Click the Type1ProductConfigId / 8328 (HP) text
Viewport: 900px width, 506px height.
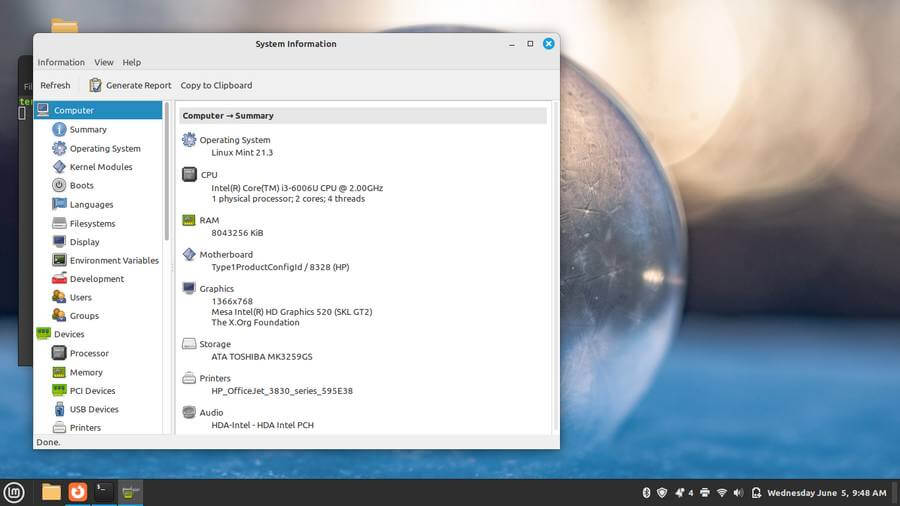[280, 267]
